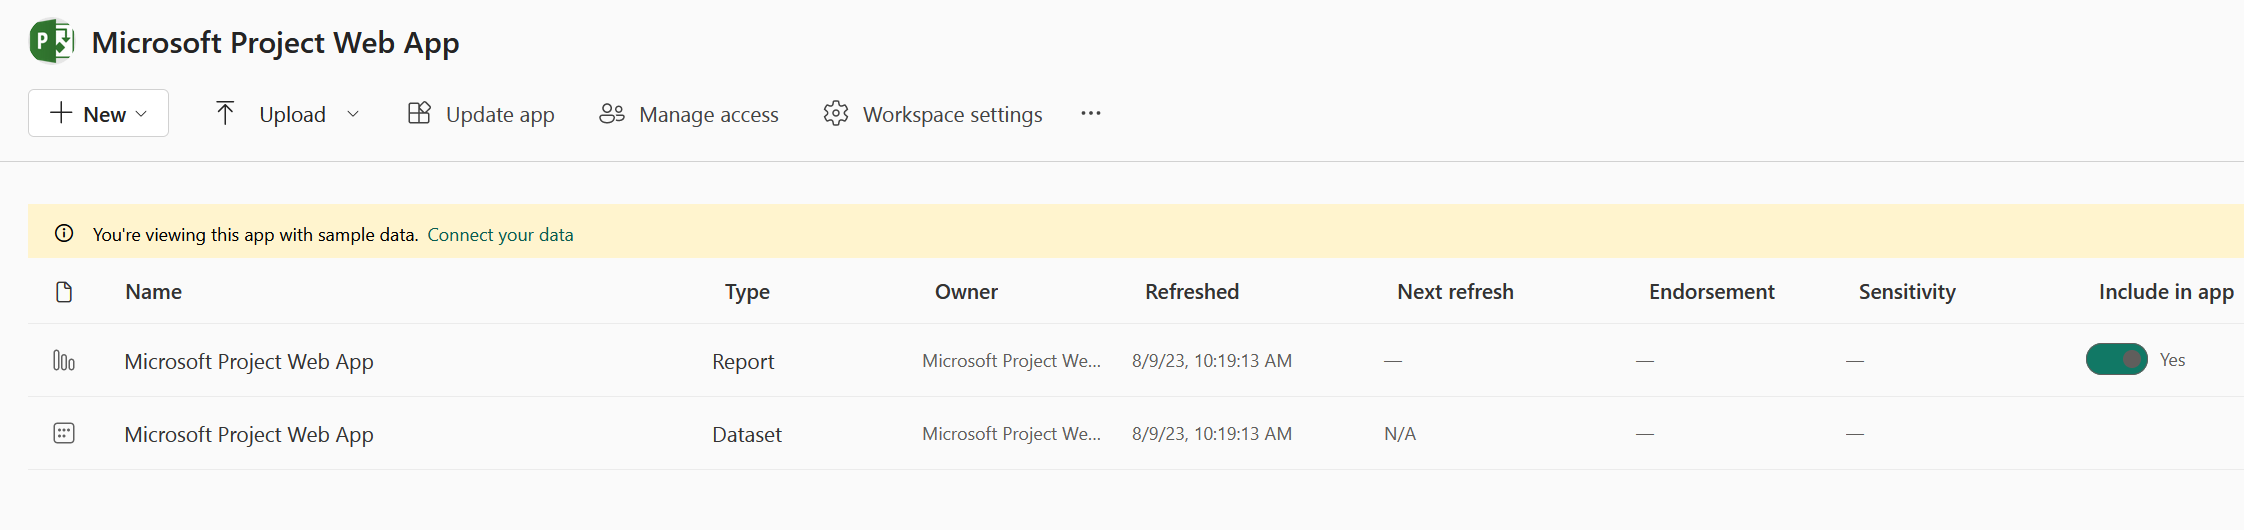Click the file icon column header
This screenshot has width=2244, height=530.
click(x=64, y=292)
